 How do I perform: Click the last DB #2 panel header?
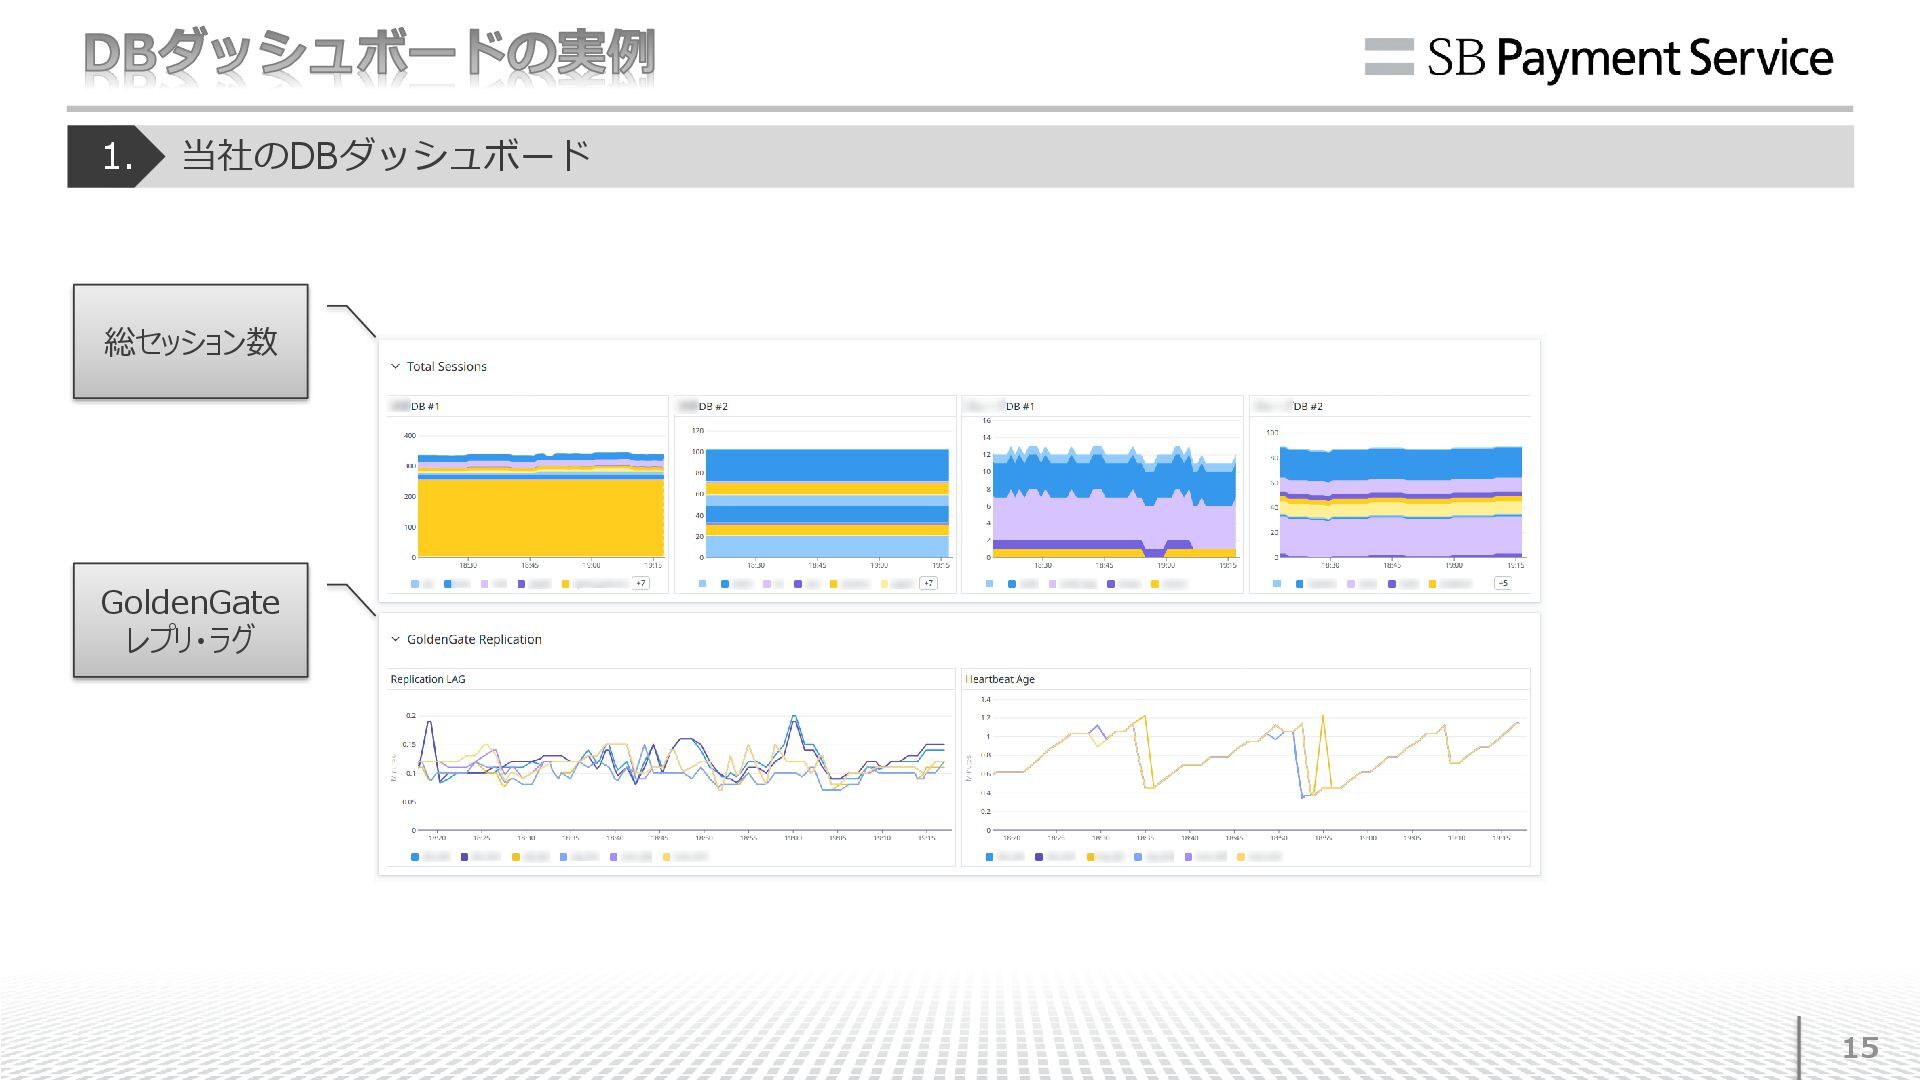1308,406
